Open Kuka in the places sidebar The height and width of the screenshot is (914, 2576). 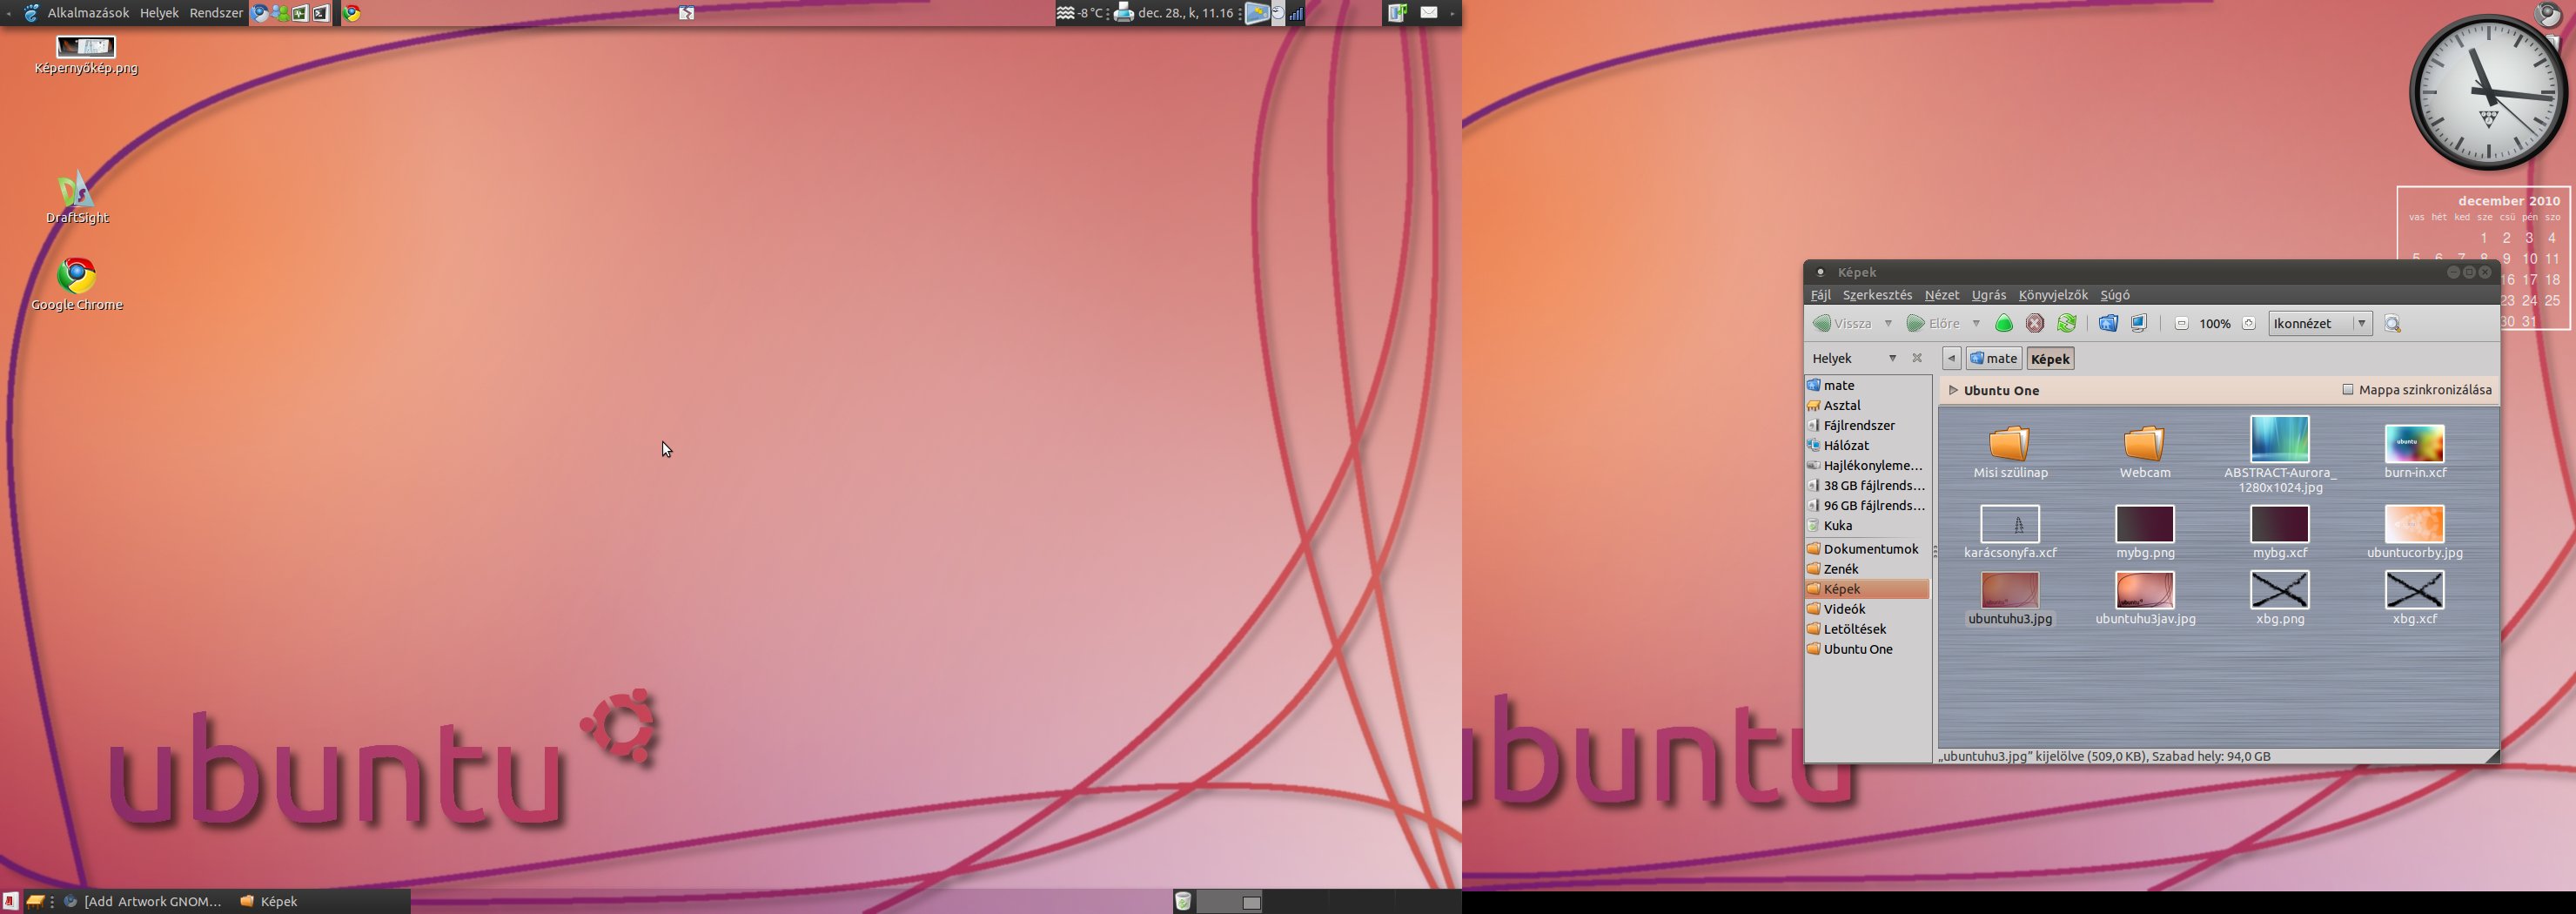tap(1868, 525)
